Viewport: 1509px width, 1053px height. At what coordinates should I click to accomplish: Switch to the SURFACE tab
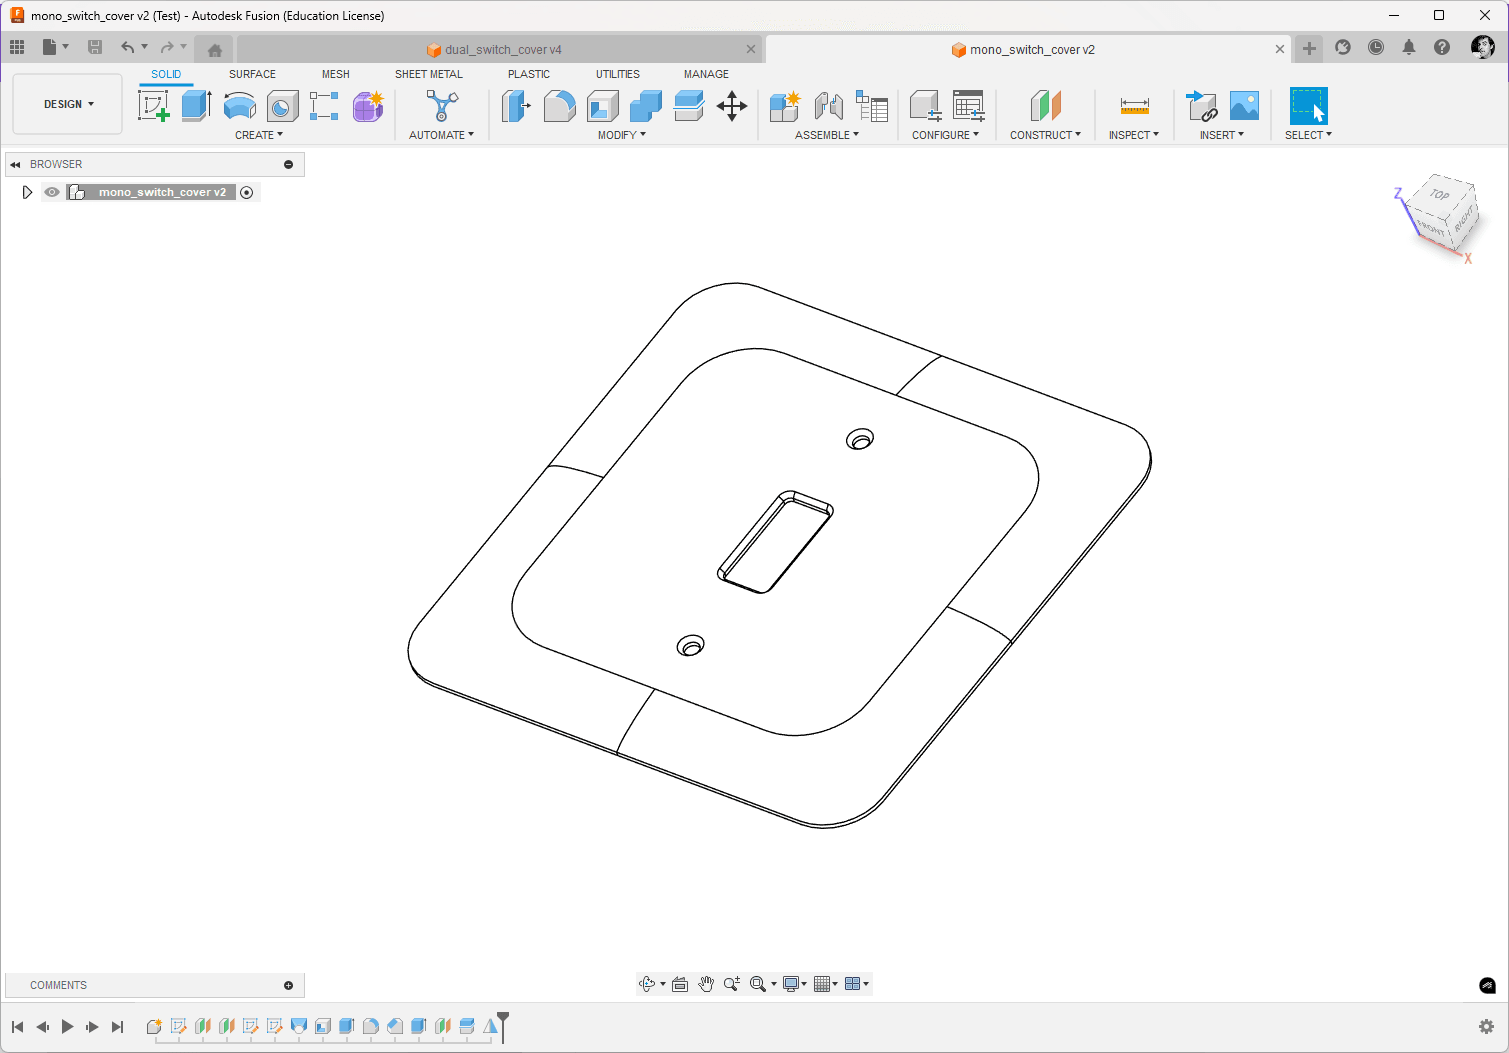252,74
